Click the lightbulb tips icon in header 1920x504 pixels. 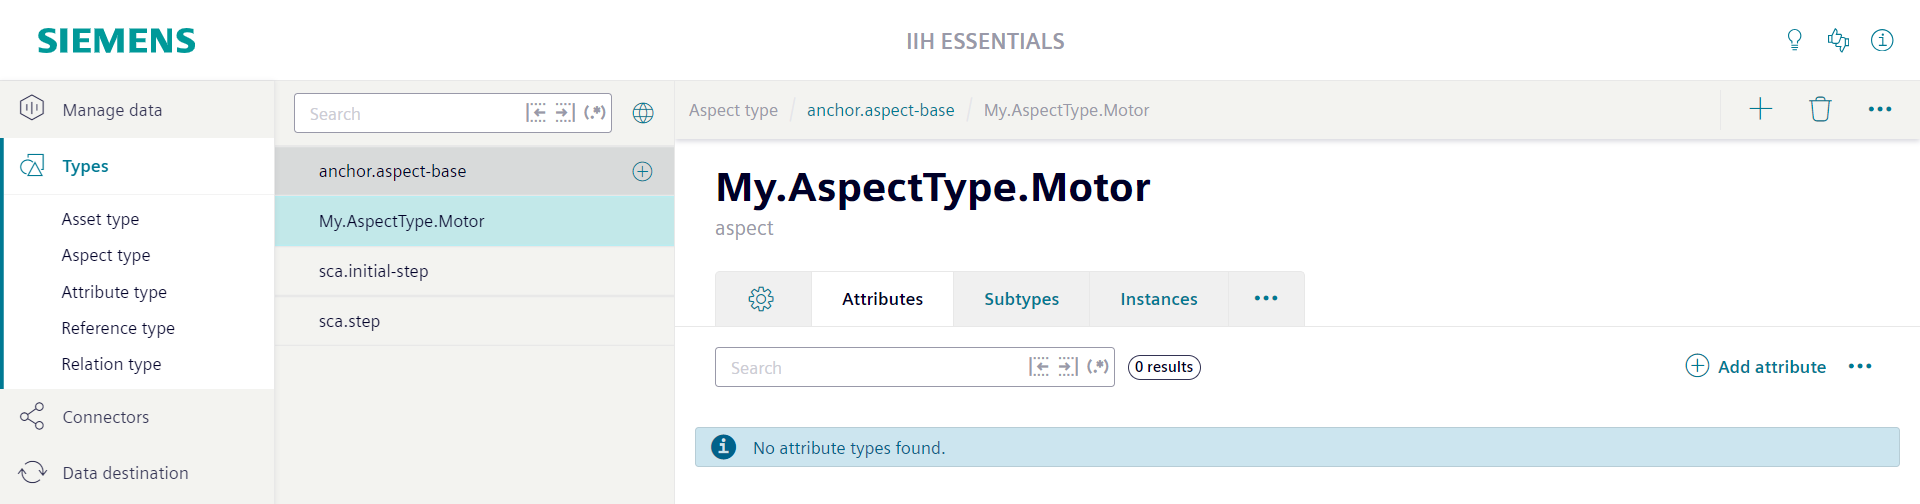[1794, 40]
